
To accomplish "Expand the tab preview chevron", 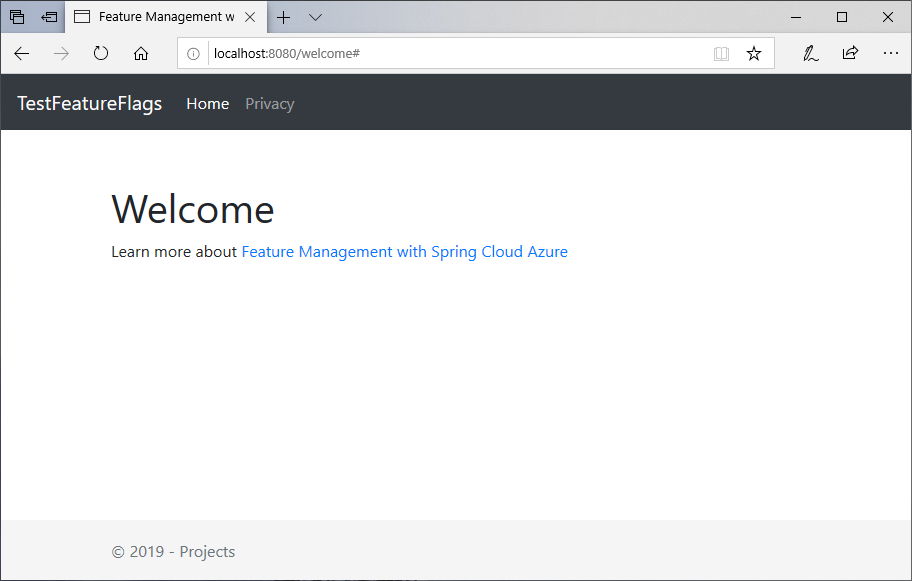I will click(x=315, y=17).
